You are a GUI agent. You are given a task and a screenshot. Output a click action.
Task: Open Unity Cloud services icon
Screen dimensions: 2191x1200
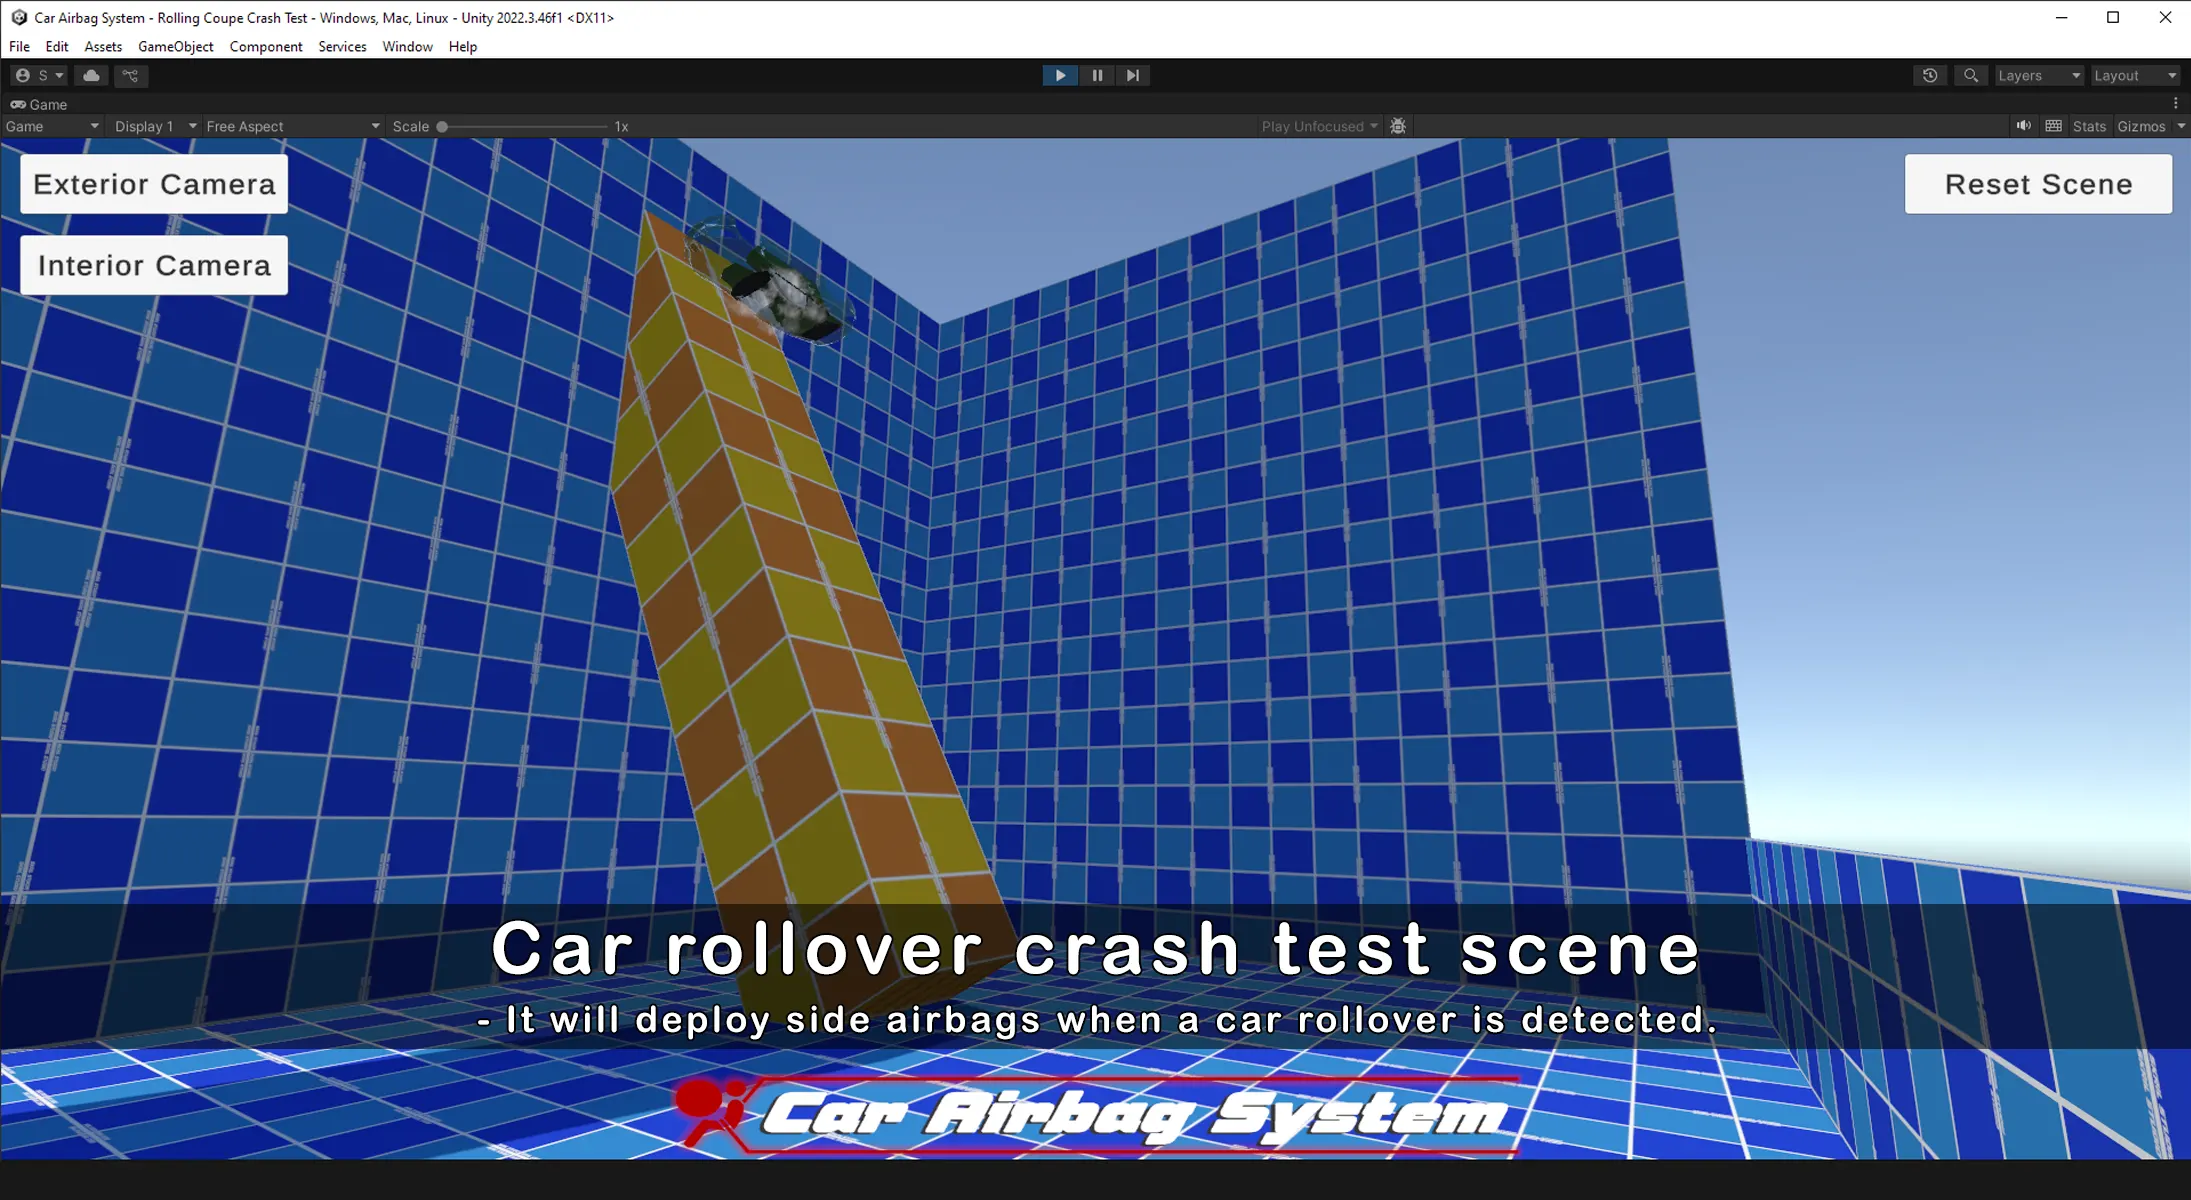pos(91,75)
